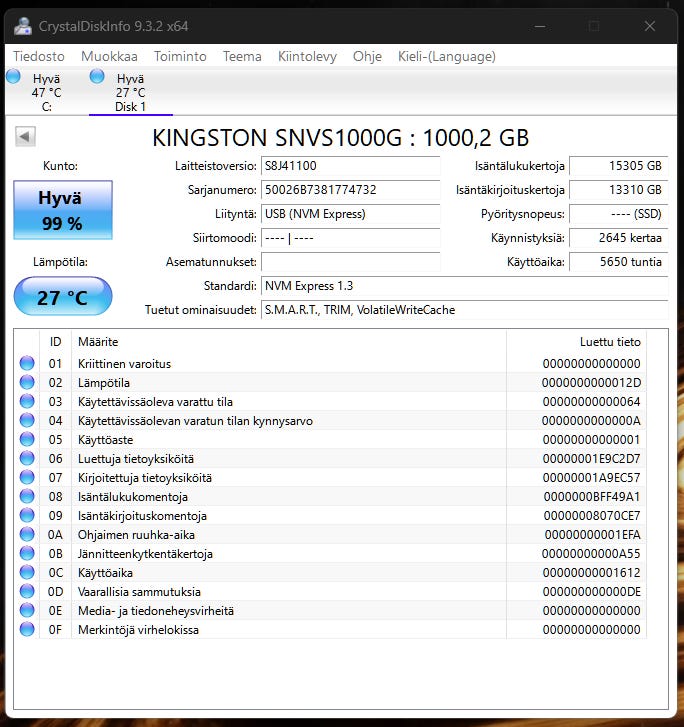The width and height of the screenshot is (684, 727).
Task: Click the Laitteistoversio firmware field
Action: pyautogui.click(x=351, y=166)
